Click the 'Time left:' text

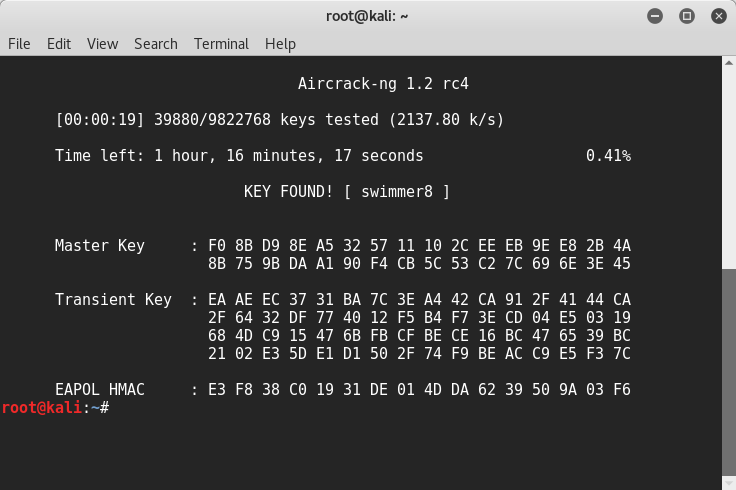pos(100,156)
